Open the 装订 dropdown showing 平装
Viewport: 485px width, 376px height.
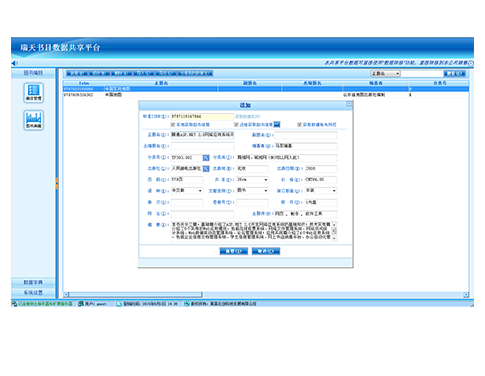click(334, 191)
